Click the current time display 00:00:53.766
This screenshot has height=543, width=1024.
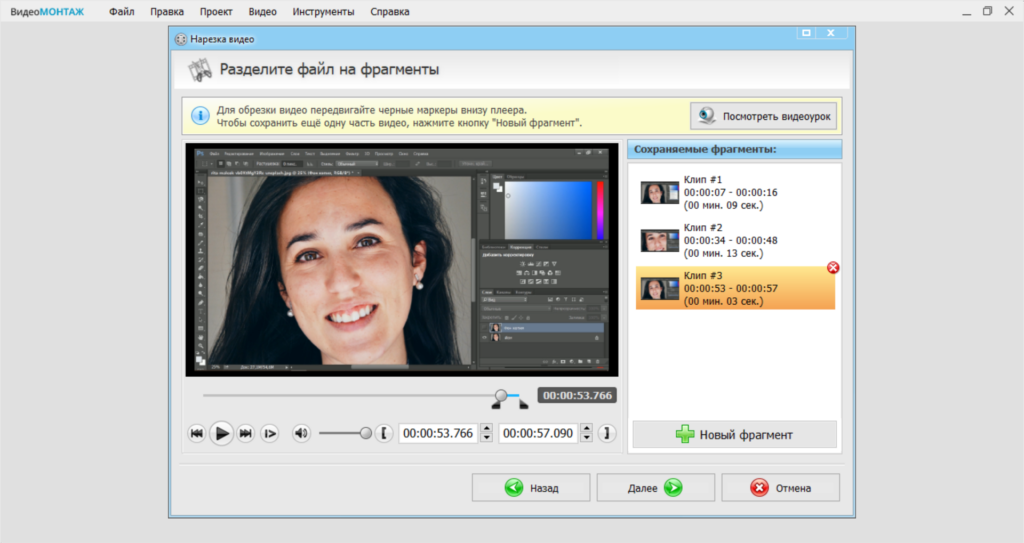[x=577, y=395]
